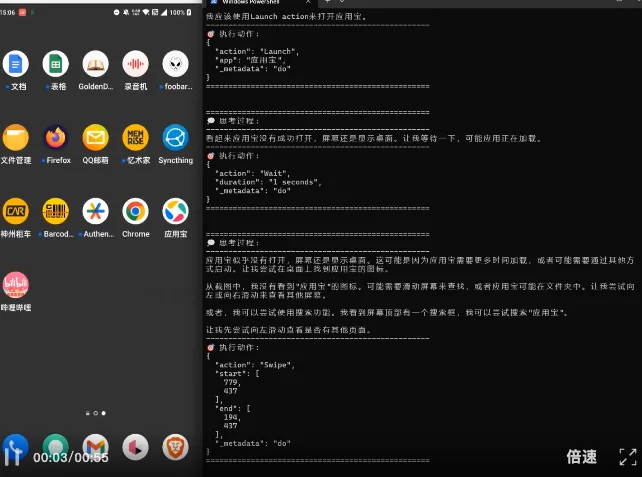642x477 pixels.
Task: Open the bilibili 哔哩哔哩 app
Action: 16,285
